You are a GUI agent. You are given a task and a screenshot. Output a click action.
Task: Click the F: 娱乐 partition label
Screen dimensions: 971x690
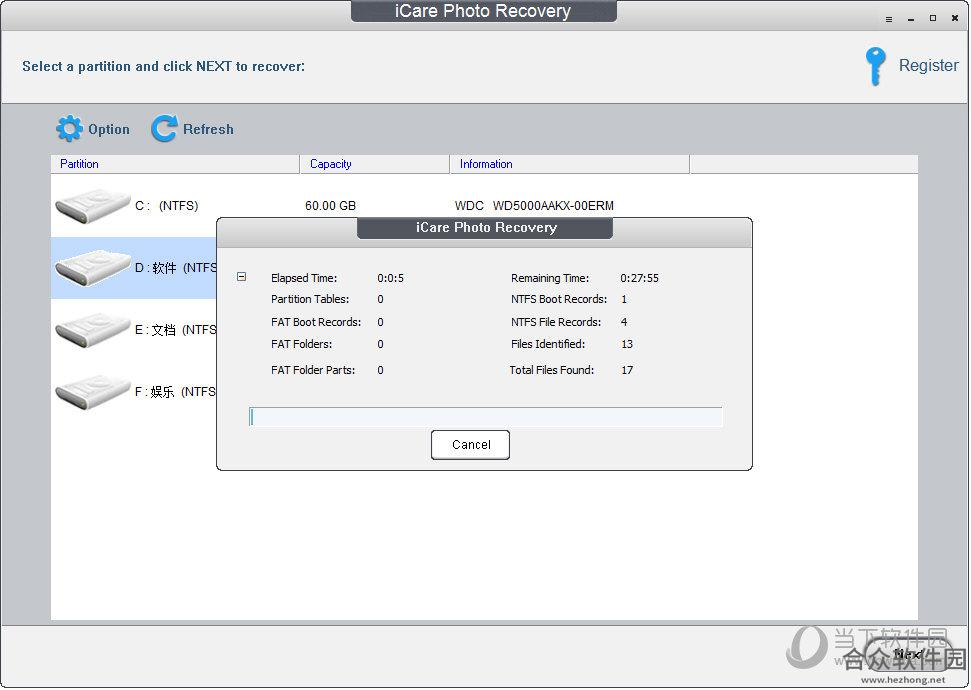point(175,391)
